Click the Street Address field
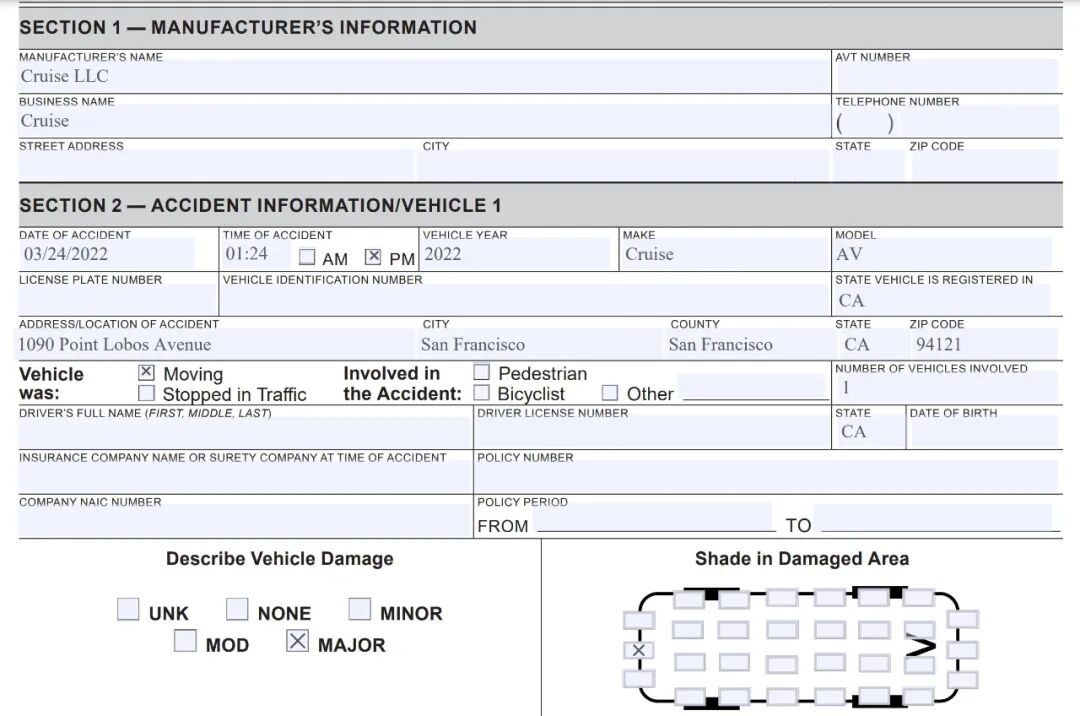 tap(216, 166)
